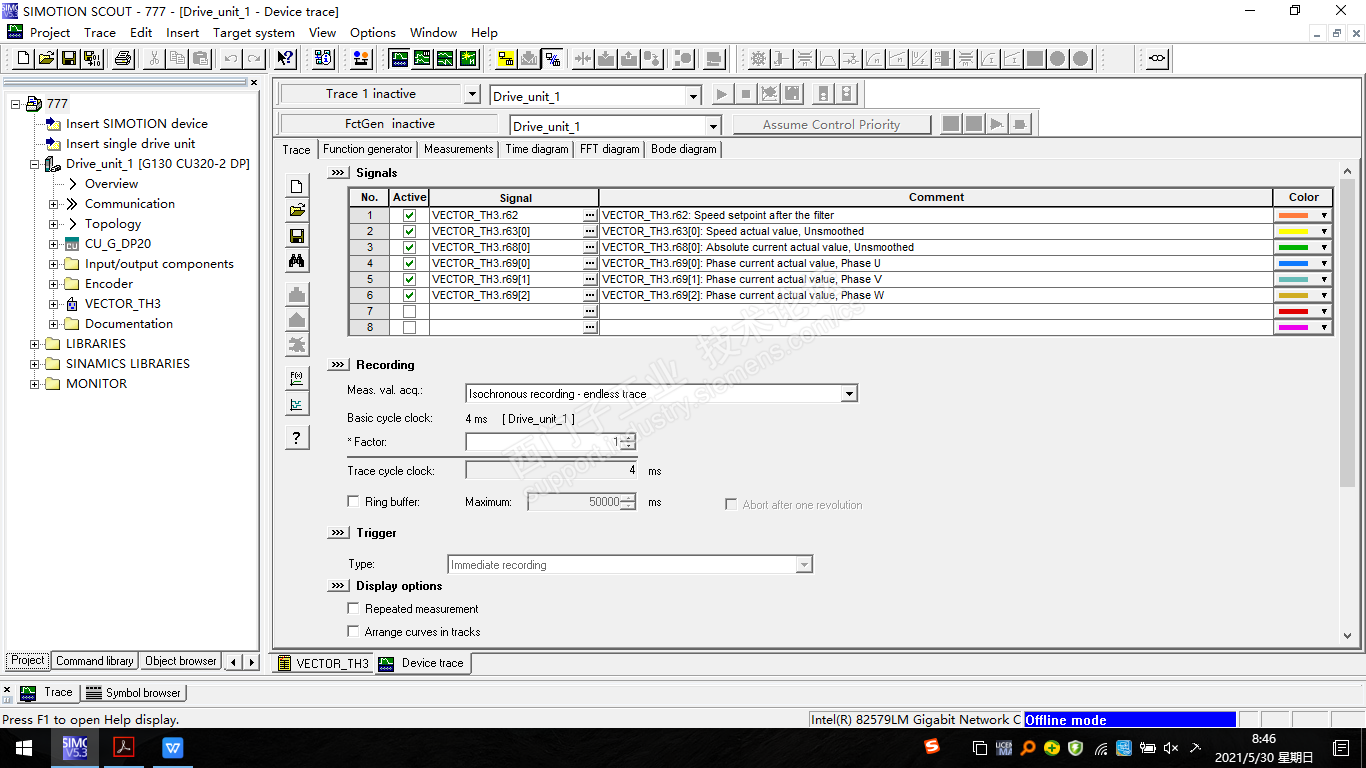
Task: Uncheck Active for signal VECTOR_TH3.r62
Action: pos(409,215)
